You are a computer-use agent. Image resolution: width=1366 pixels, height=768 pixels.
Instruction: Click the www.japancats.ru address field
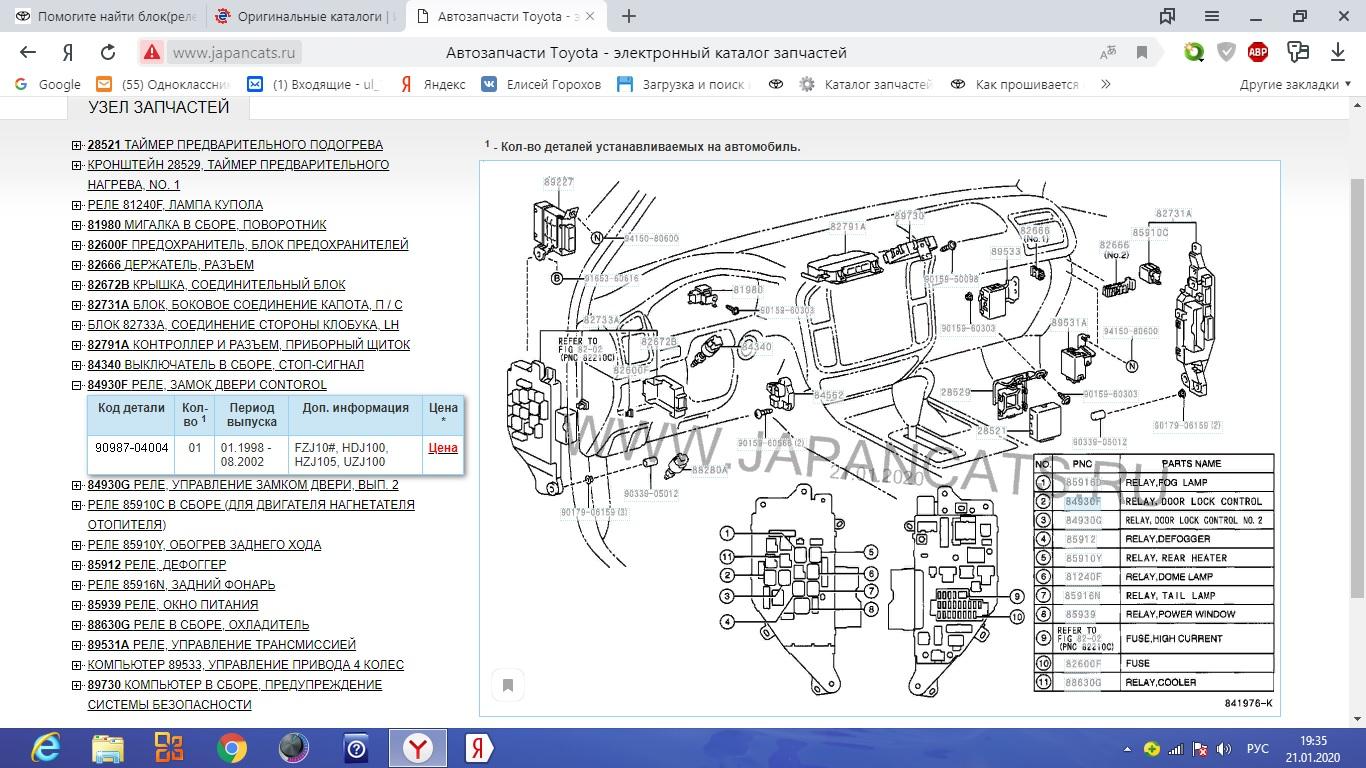point(234,52)
